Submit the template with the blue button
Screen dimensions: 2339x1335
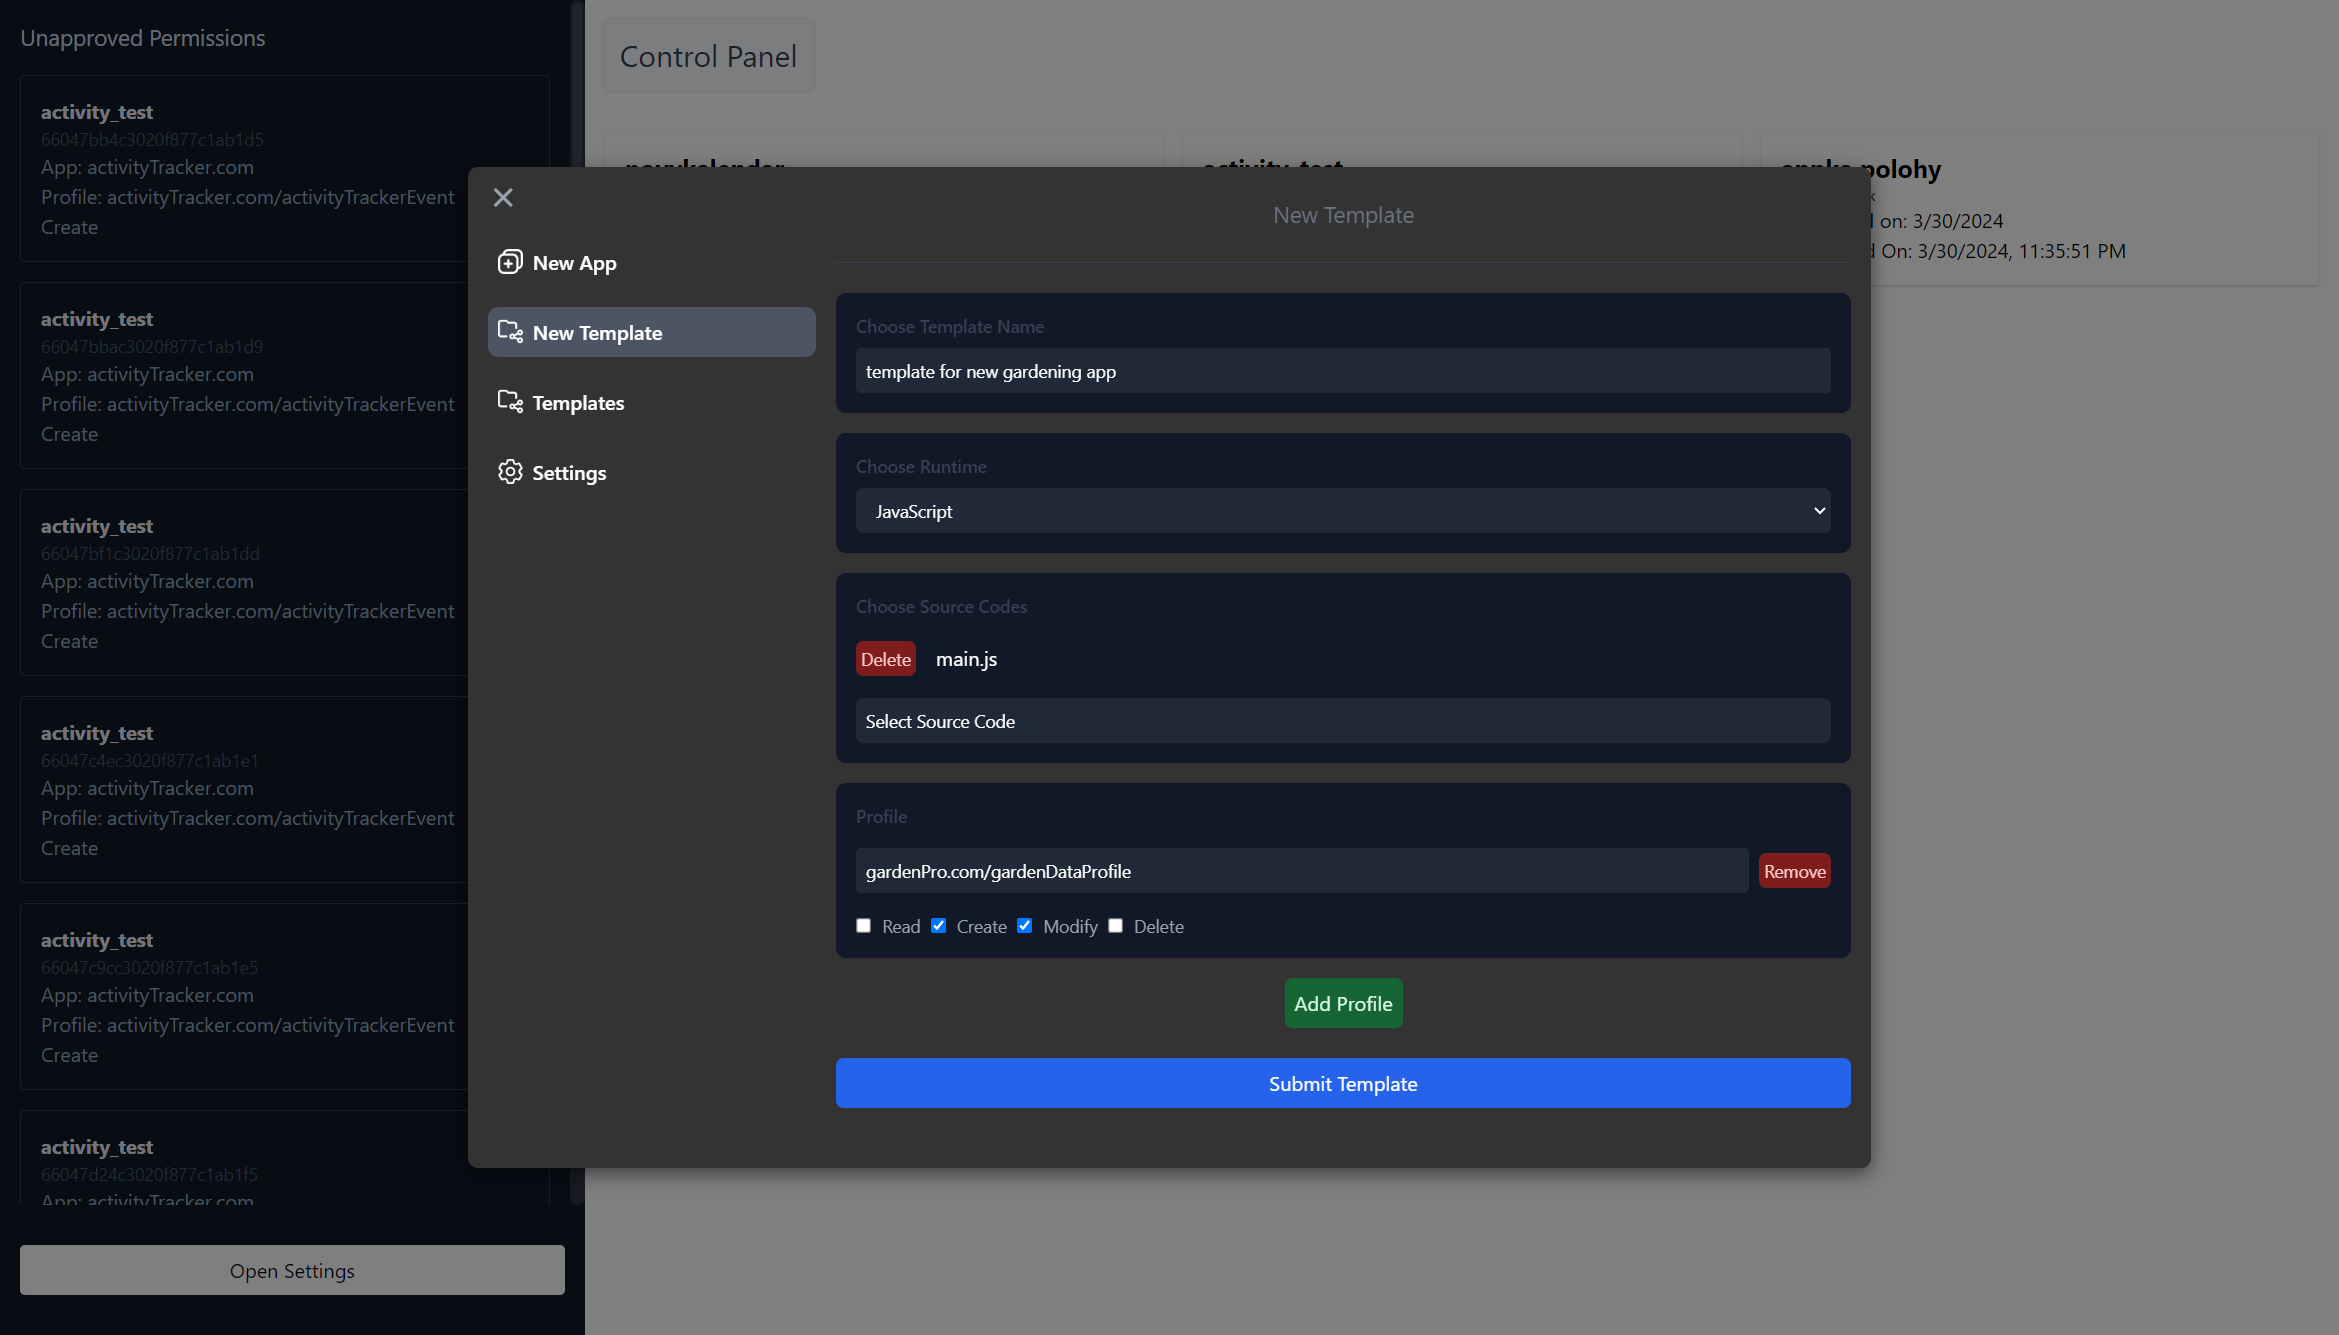pos(1343,1083)
